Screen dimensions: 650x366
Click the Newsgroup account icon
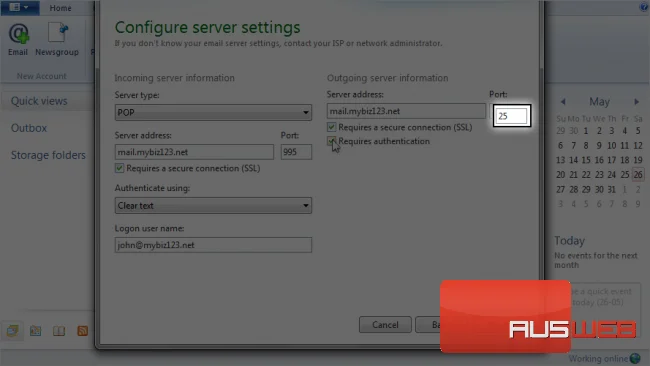(x=57, y=39)
